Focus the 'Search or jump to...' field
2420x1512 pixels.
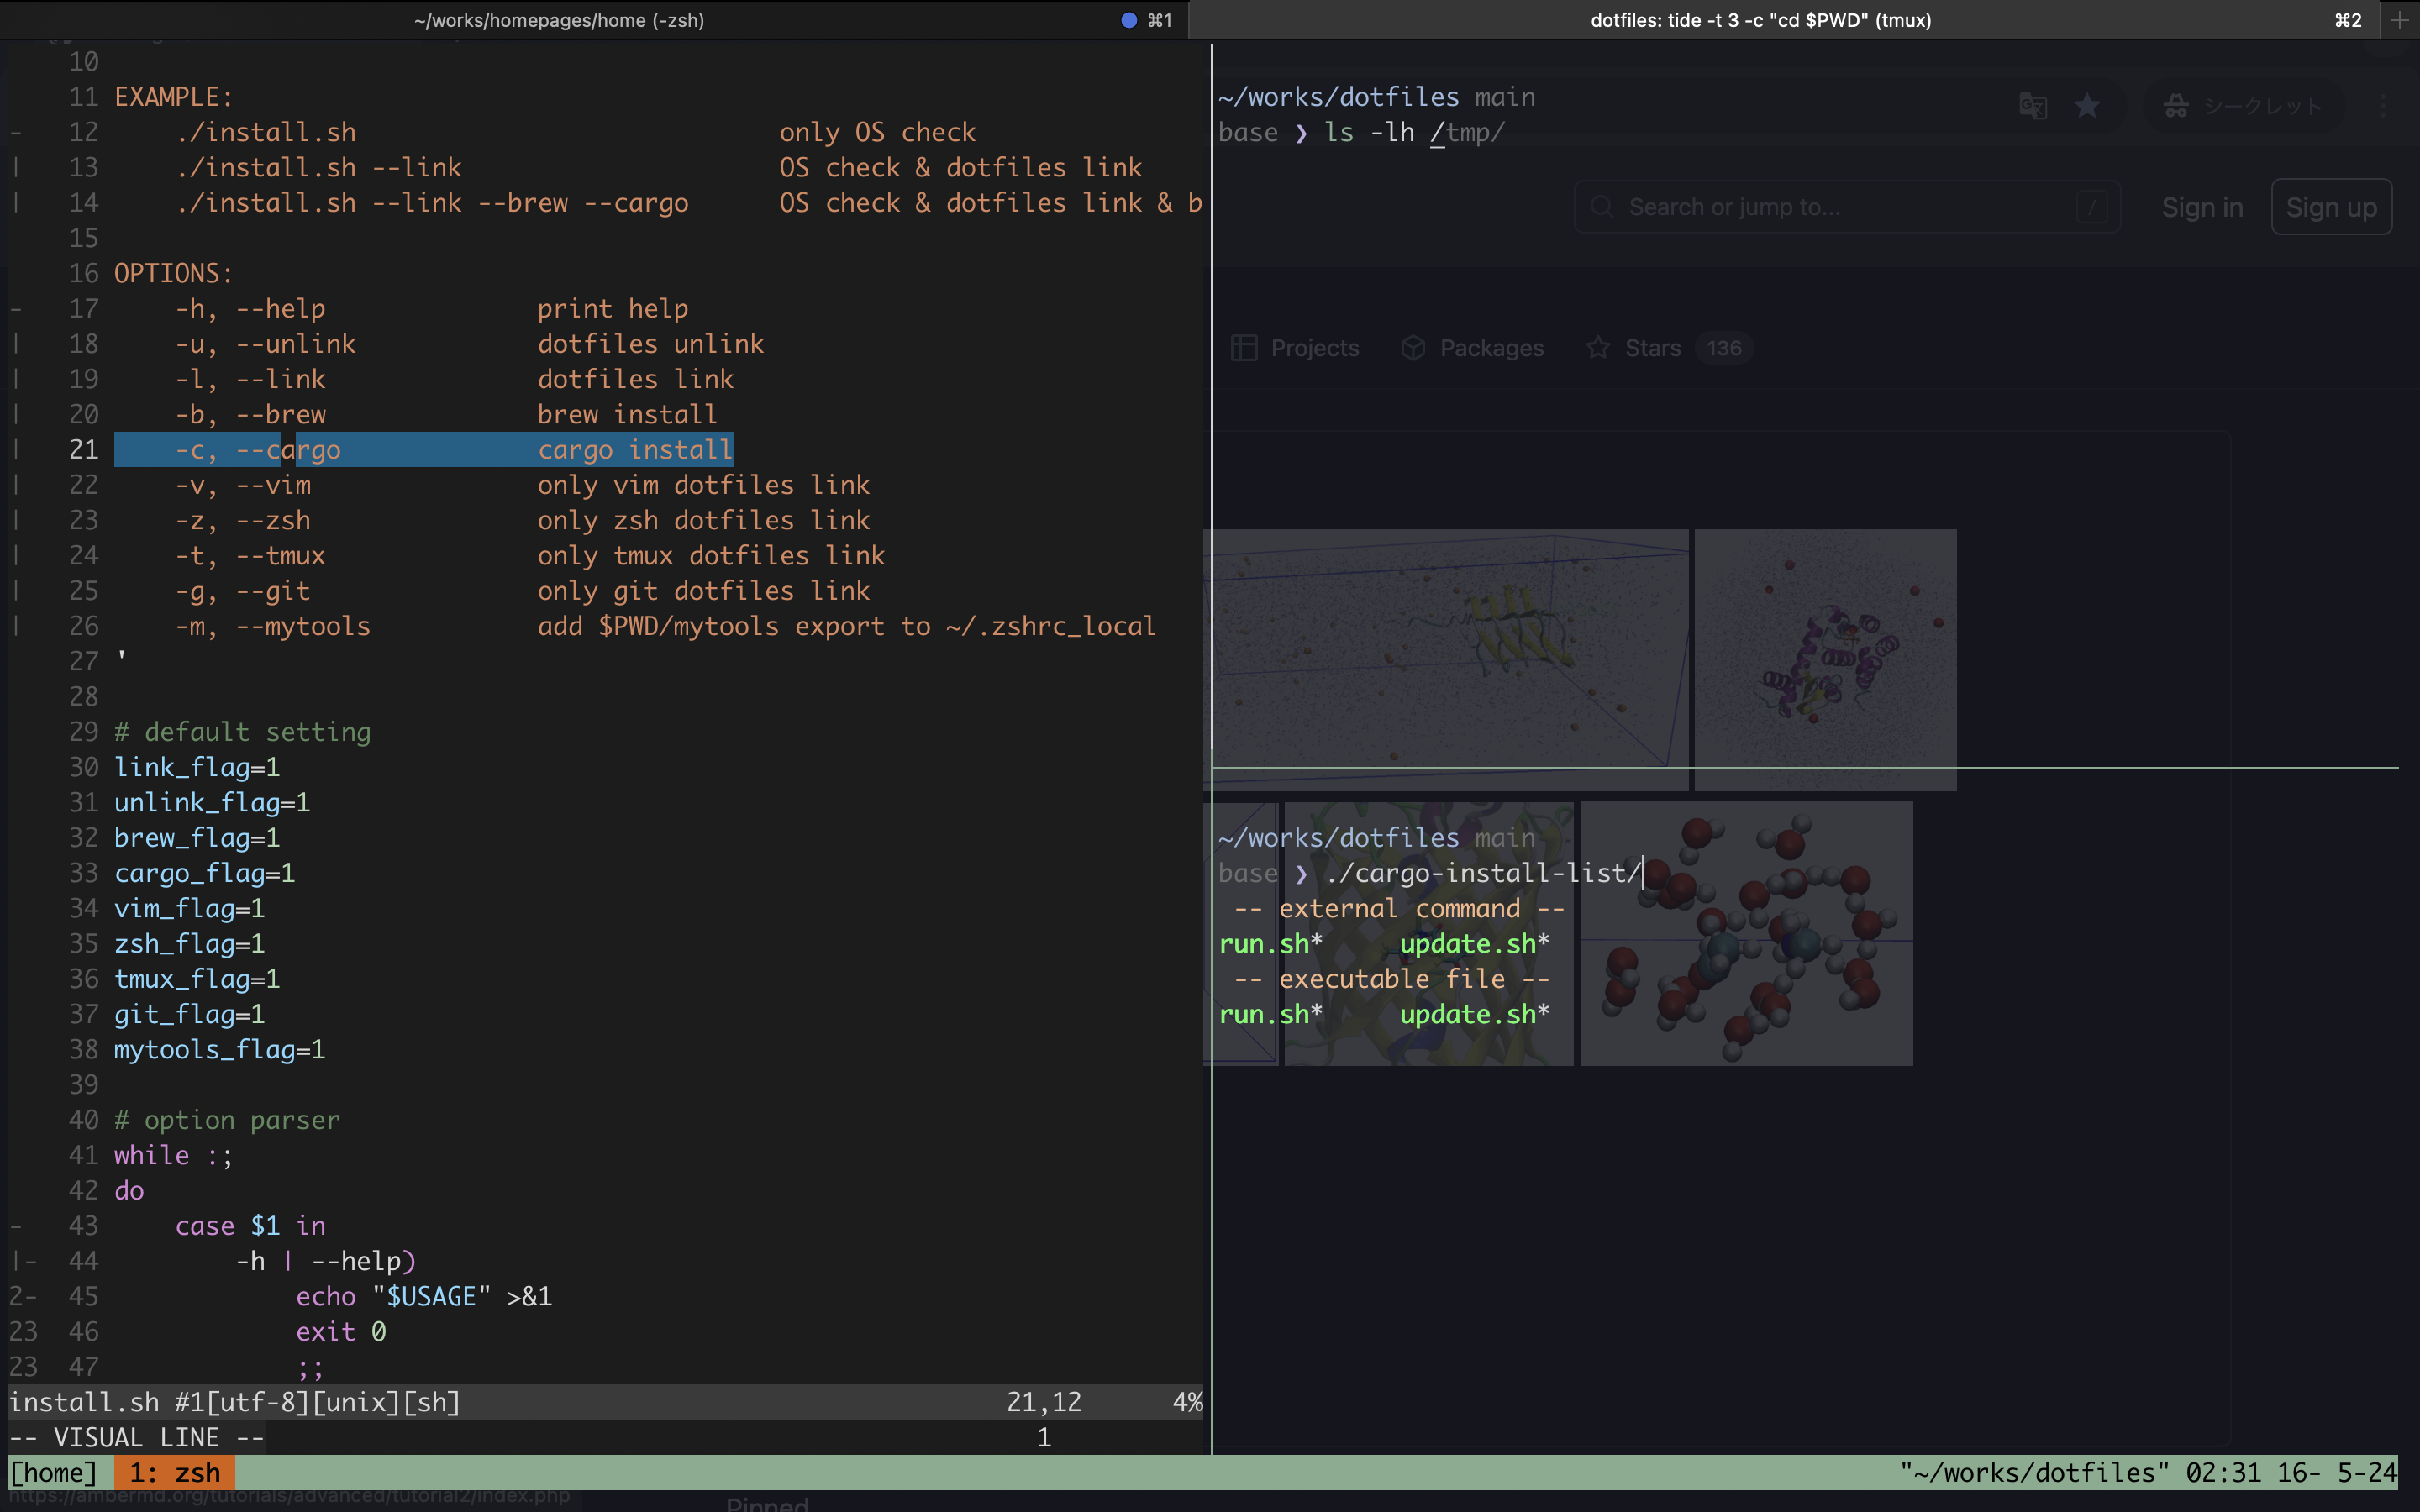click(1847, 207)
